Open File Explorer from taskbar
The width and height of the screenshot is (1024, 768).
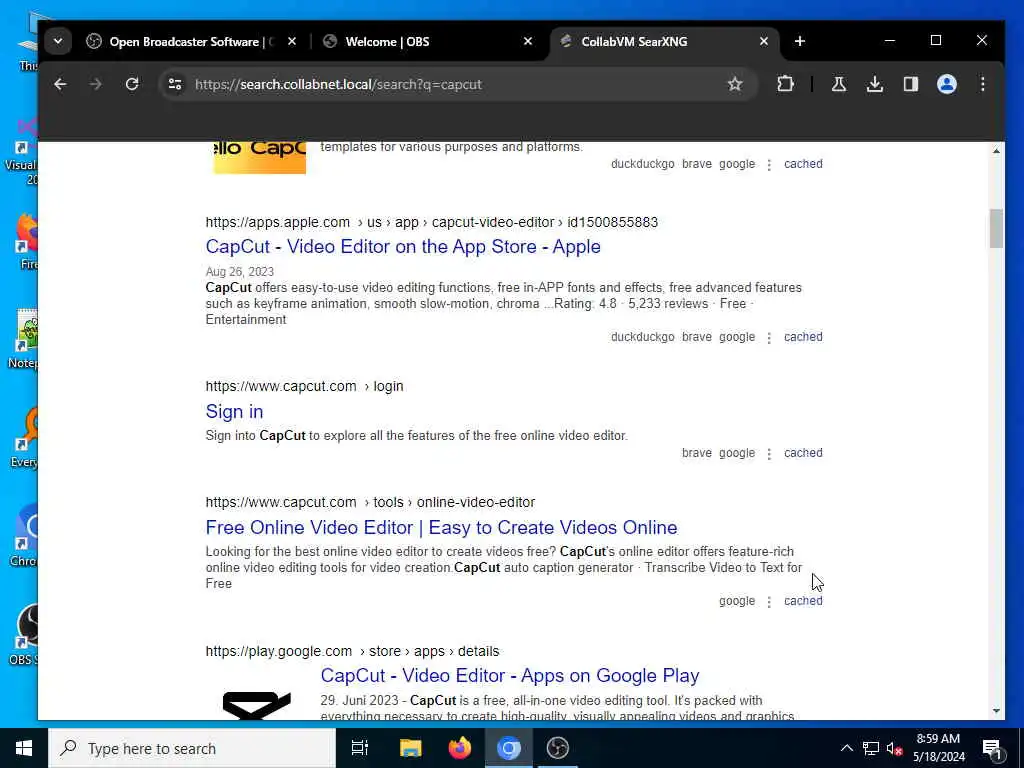(410, 748)
